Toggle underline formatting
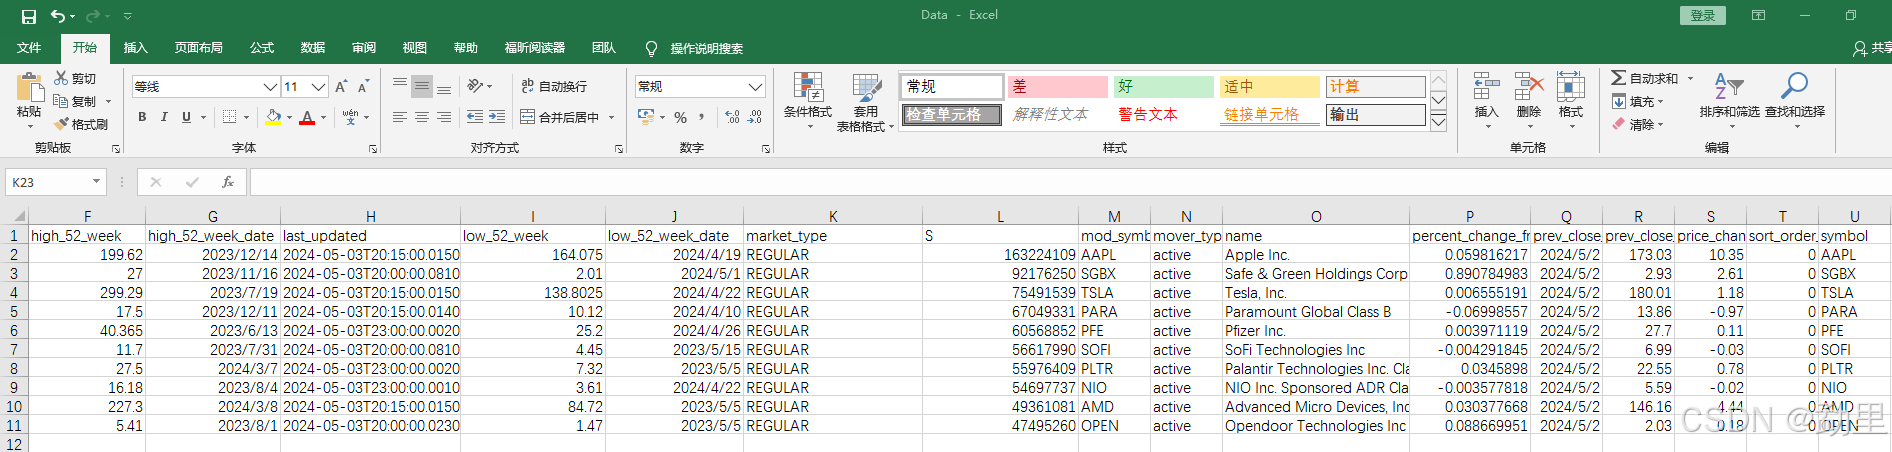1892x452 pixels. click(x=186, y=117)
